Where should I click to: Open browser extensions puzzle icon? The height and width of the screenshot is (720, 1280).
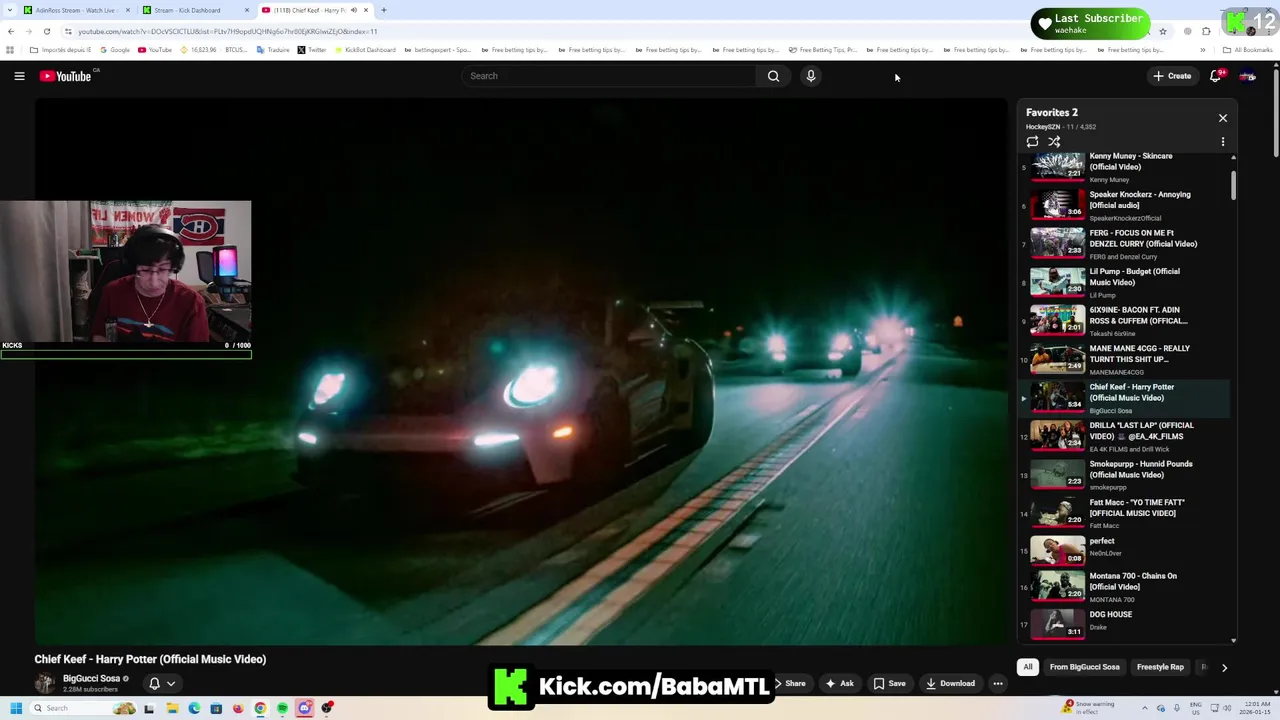click(x=1206, y=31)
